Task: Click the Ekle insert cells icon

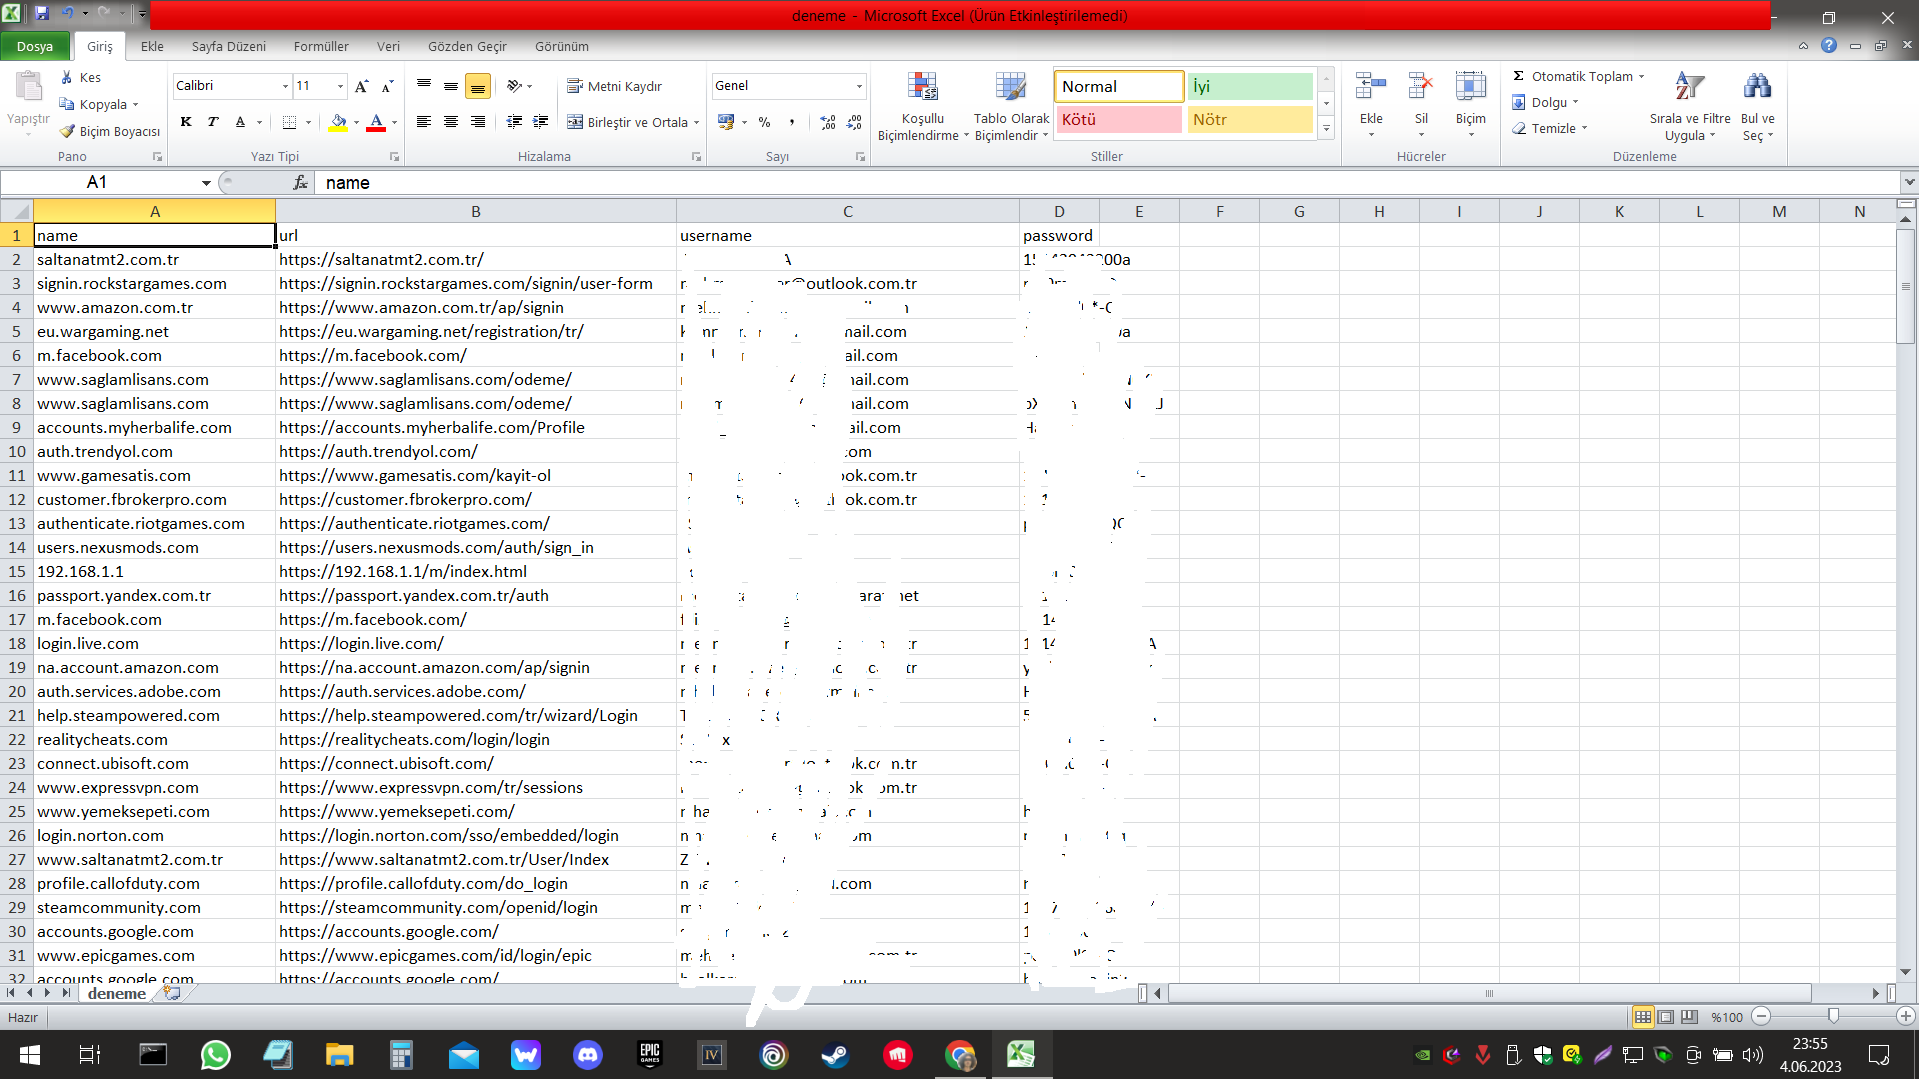Action: coord(1371,87)
